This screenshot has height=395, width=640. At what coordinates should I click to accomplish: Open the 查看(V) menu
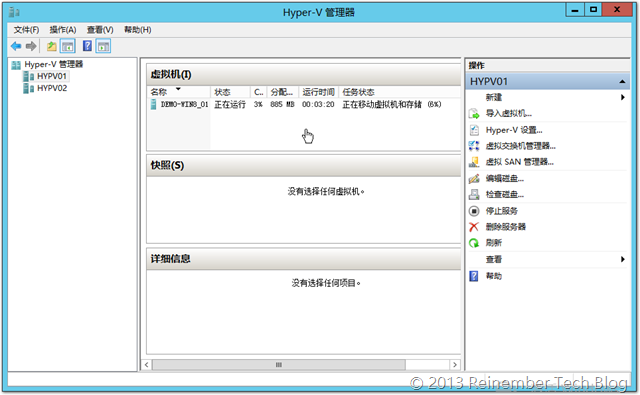(100, 30)
